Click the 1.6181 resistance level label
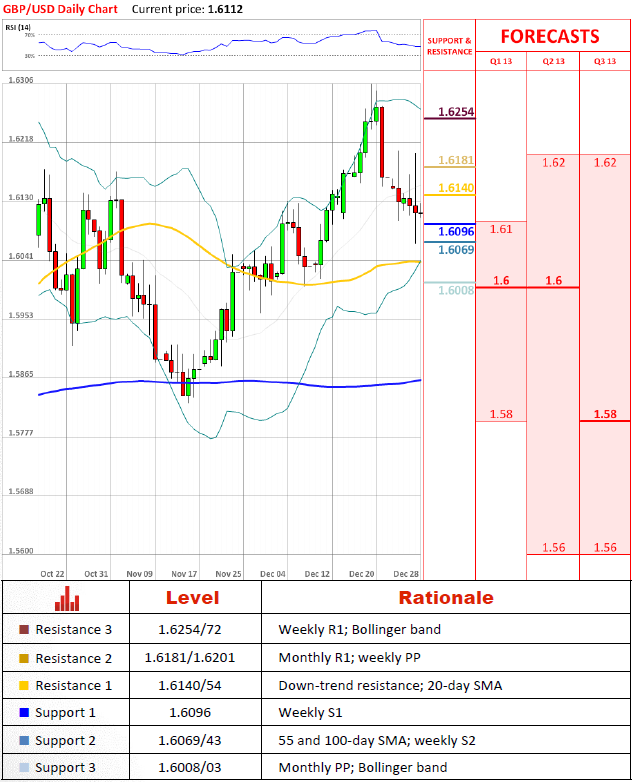This screenshot has height=782, width=633. coord(456,160)
